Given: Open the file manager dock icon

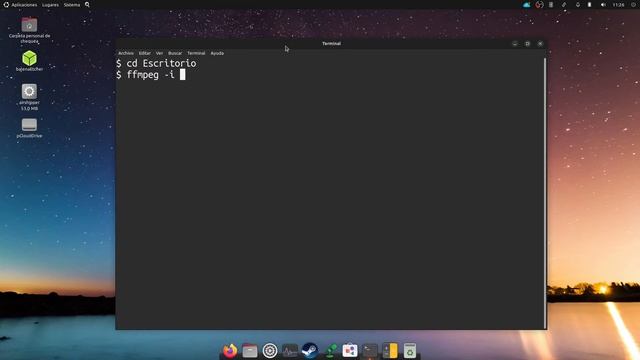Looking at the screenshot, I should 250,351.
